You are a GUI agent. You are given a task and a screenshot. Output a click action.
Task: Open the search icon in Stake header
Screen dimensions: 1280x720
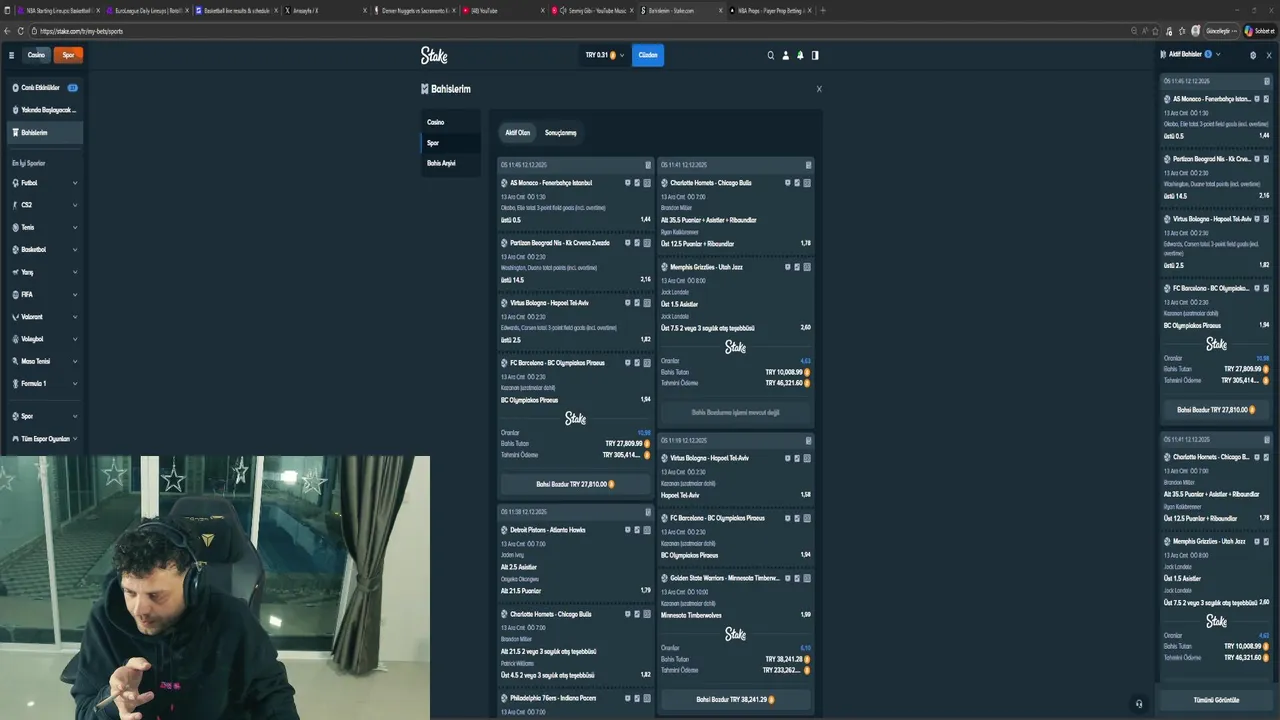pyautogui.click(x=770, y=55)
